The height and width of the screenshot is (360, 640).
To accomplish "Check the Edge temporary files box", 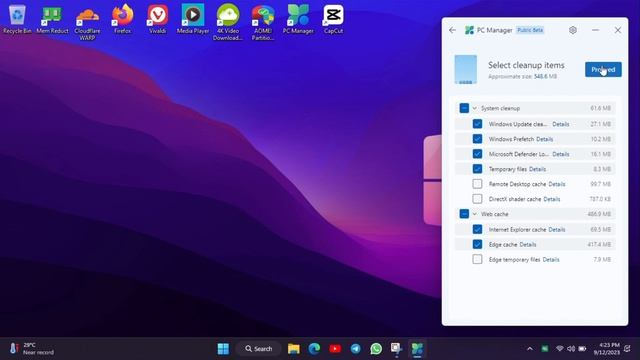I will point(477,259).
